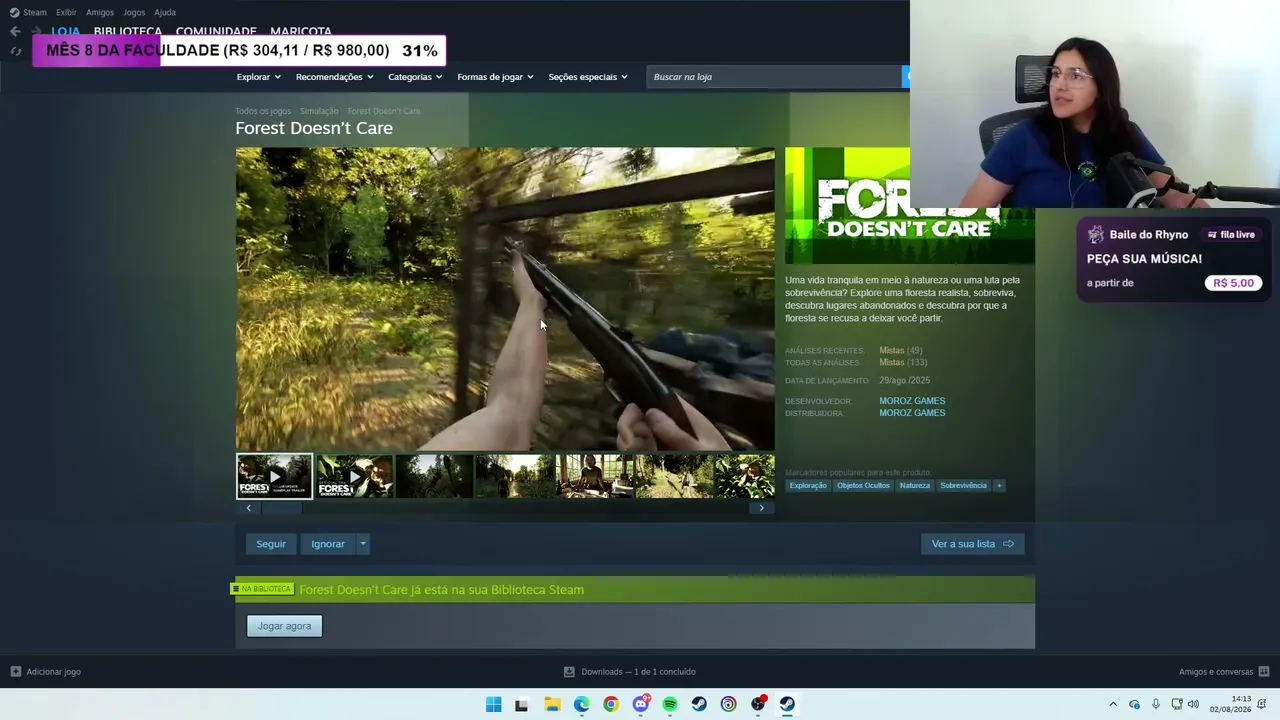
Task: Open all reviews Mistas (133) link
Action: pos(903,363)
